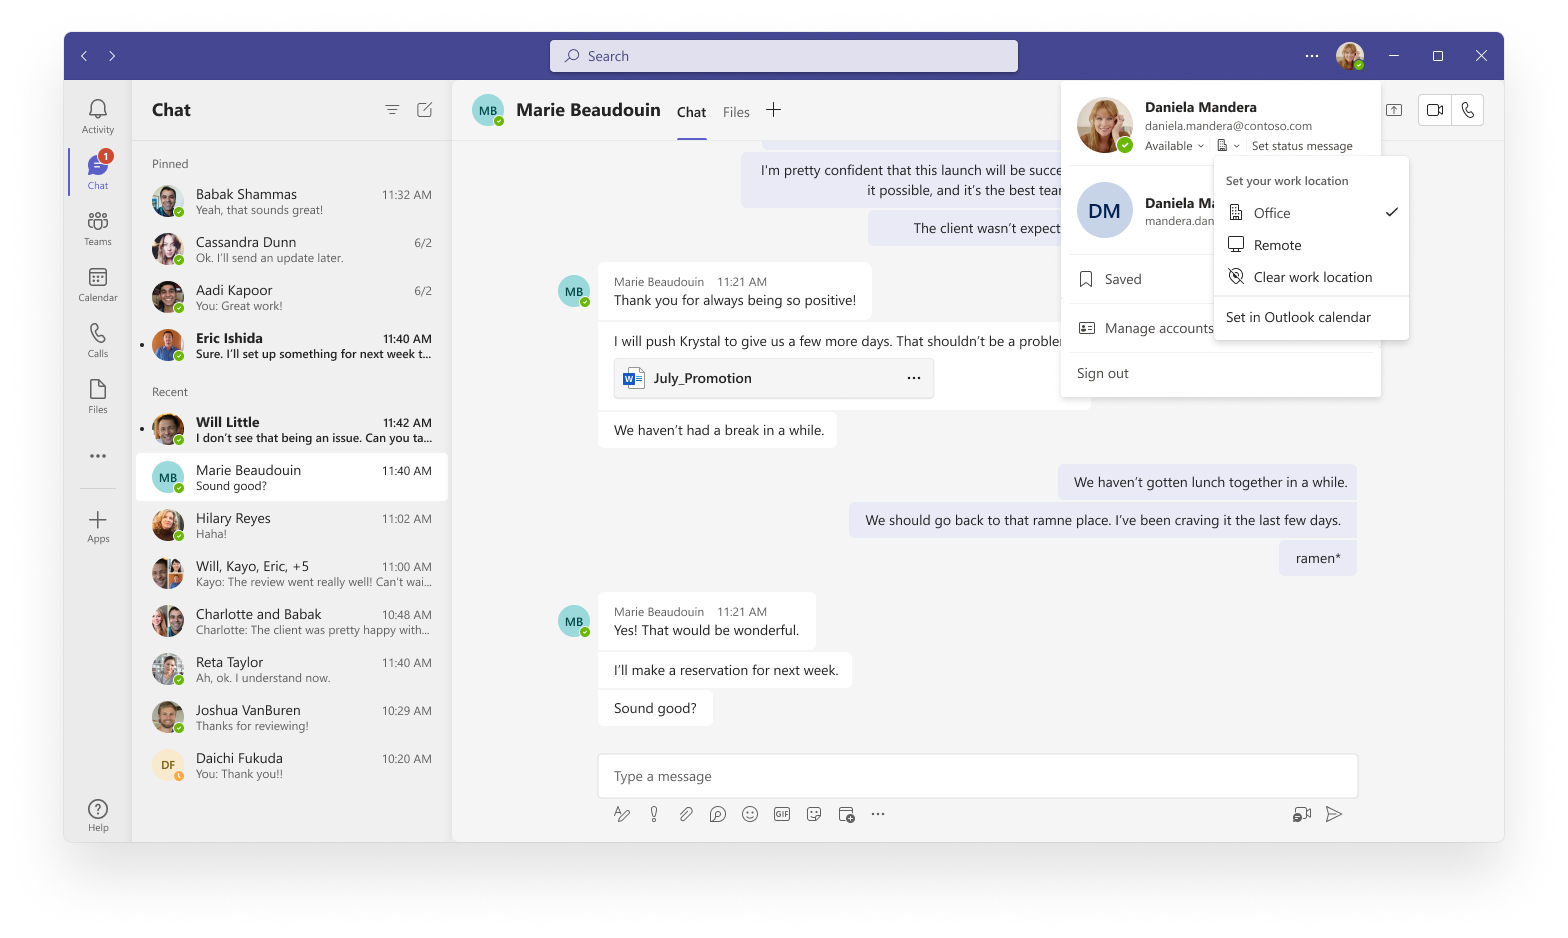Open Help in the bottom left
1568x938 pixels.
98,815
